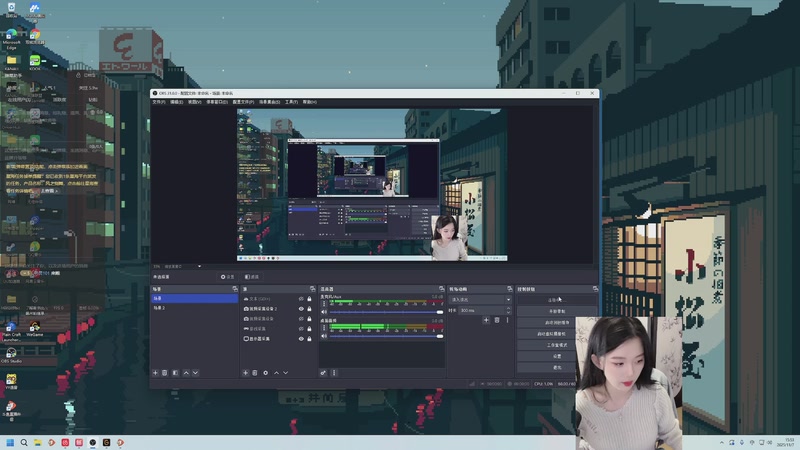Viewport: 800px width, 450px height.
Task: Open the 场景集合(S) menu
Action: tap(269, 102)
